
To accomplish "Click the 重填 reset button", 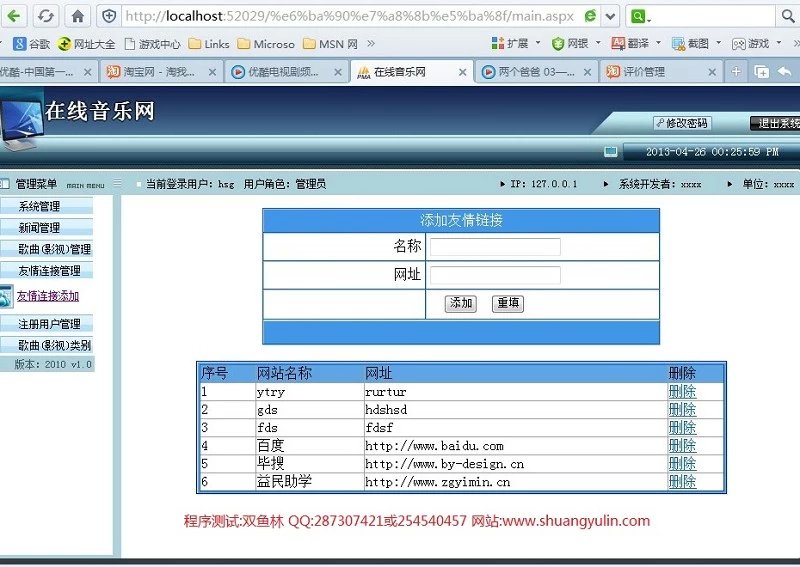I will [508, 304].
